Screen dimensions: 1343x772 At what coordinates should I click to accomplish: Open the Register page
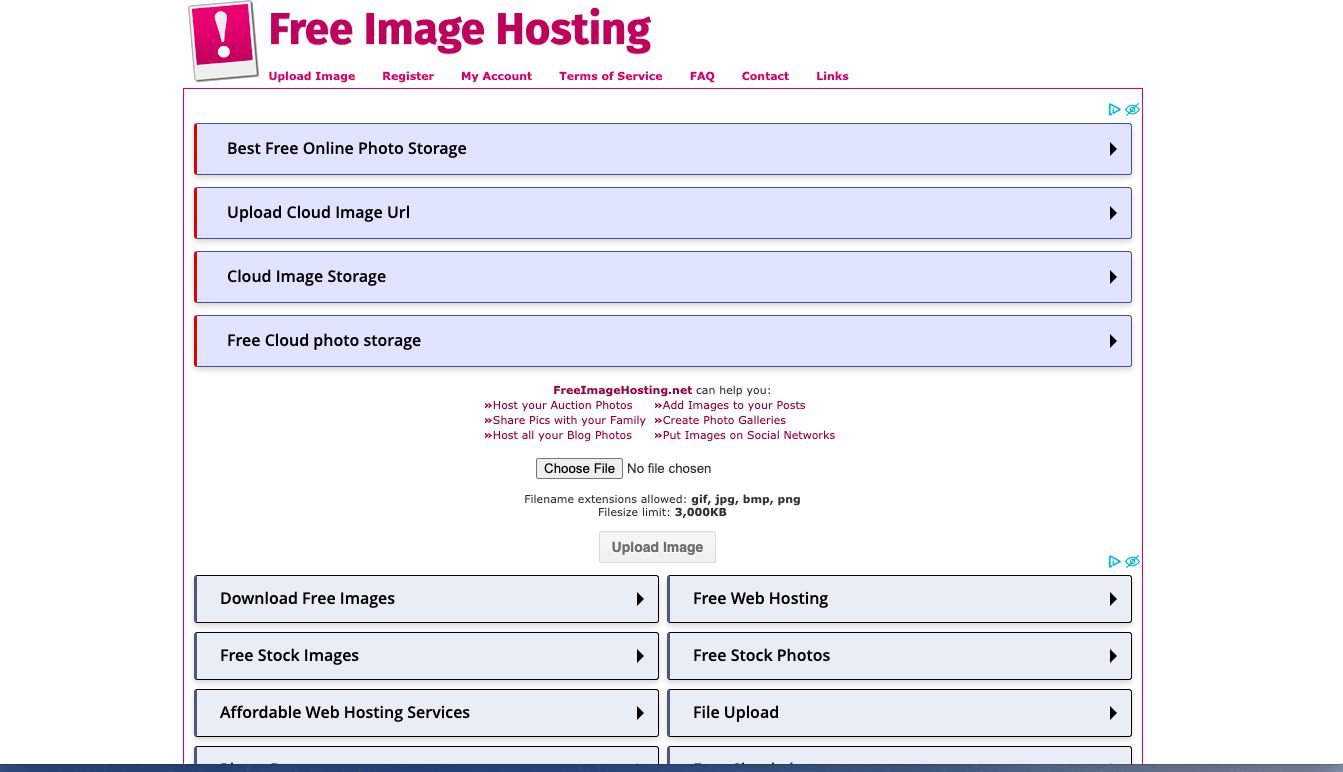pyautogui.click(x=408, y=76)
